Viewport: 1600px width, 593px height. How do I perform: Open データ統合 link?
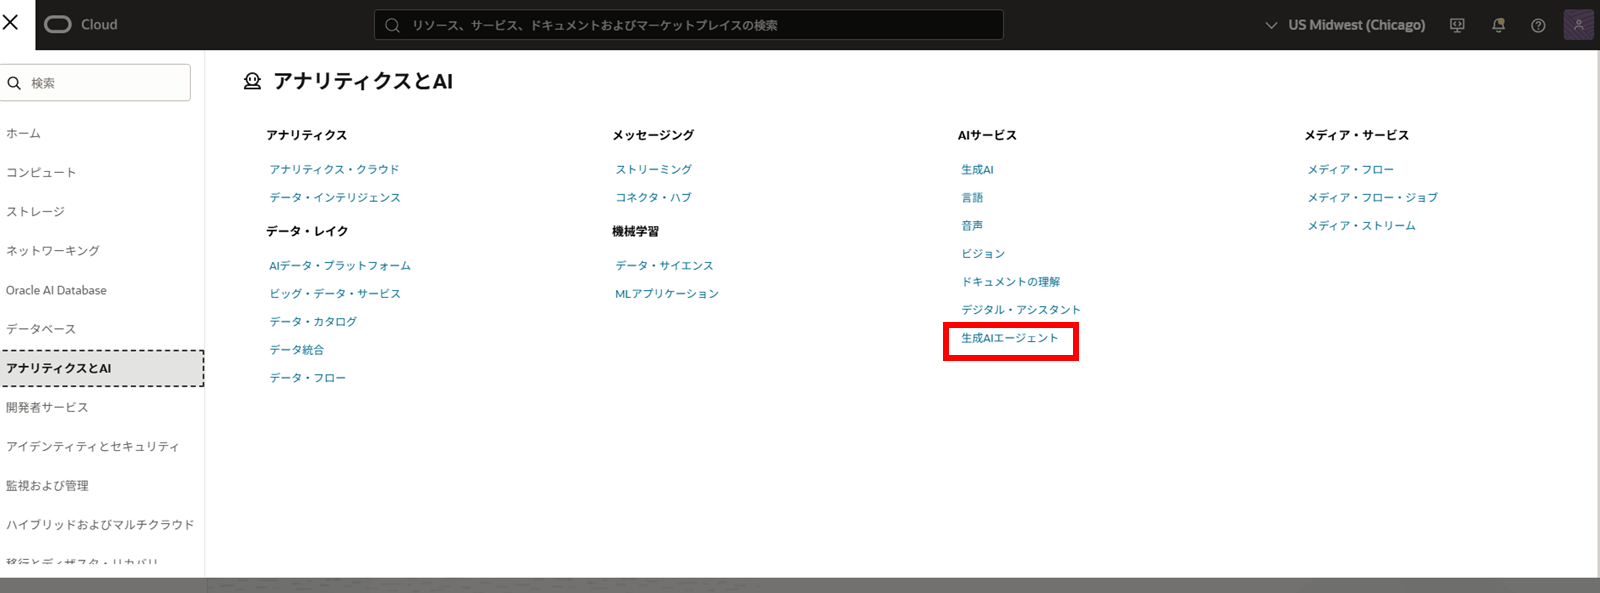(x=297, y=349)
